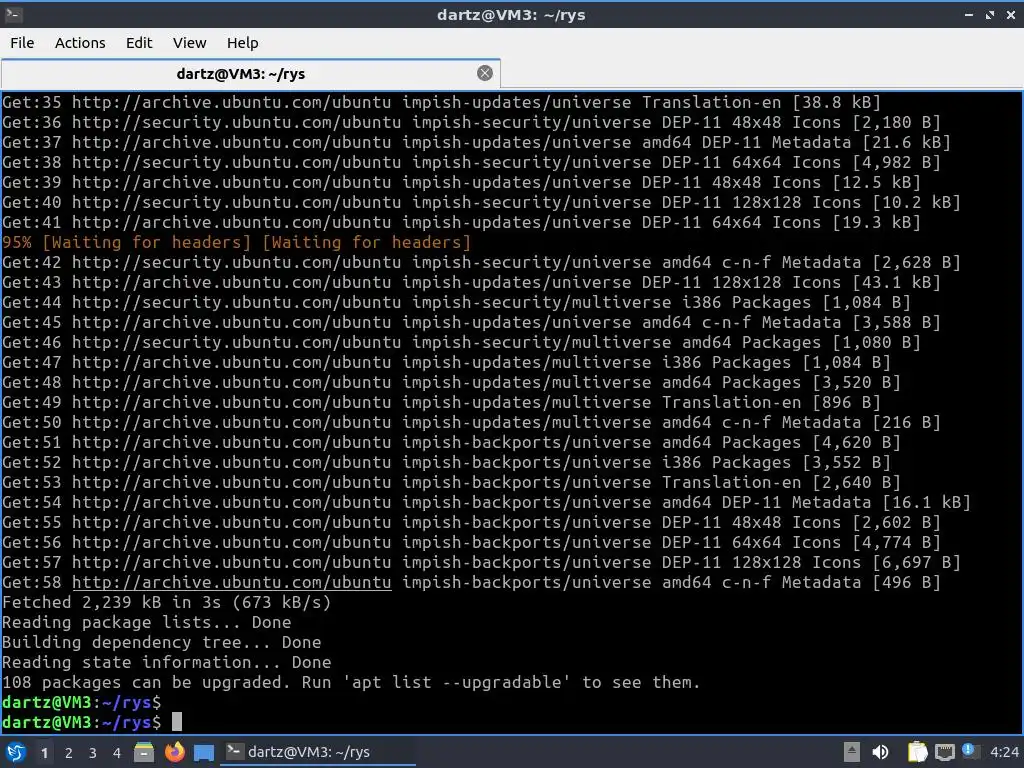Image resolution: width=1024 pixels, height=768 pixels.
Task: Switch to workspace 4
Action: pos(117,753)
